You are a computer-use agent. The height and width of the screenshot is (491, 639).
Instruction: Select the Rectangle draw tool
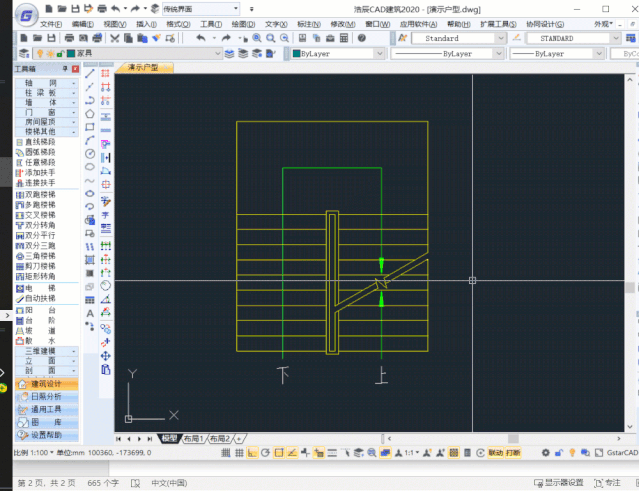click(90, 127)
